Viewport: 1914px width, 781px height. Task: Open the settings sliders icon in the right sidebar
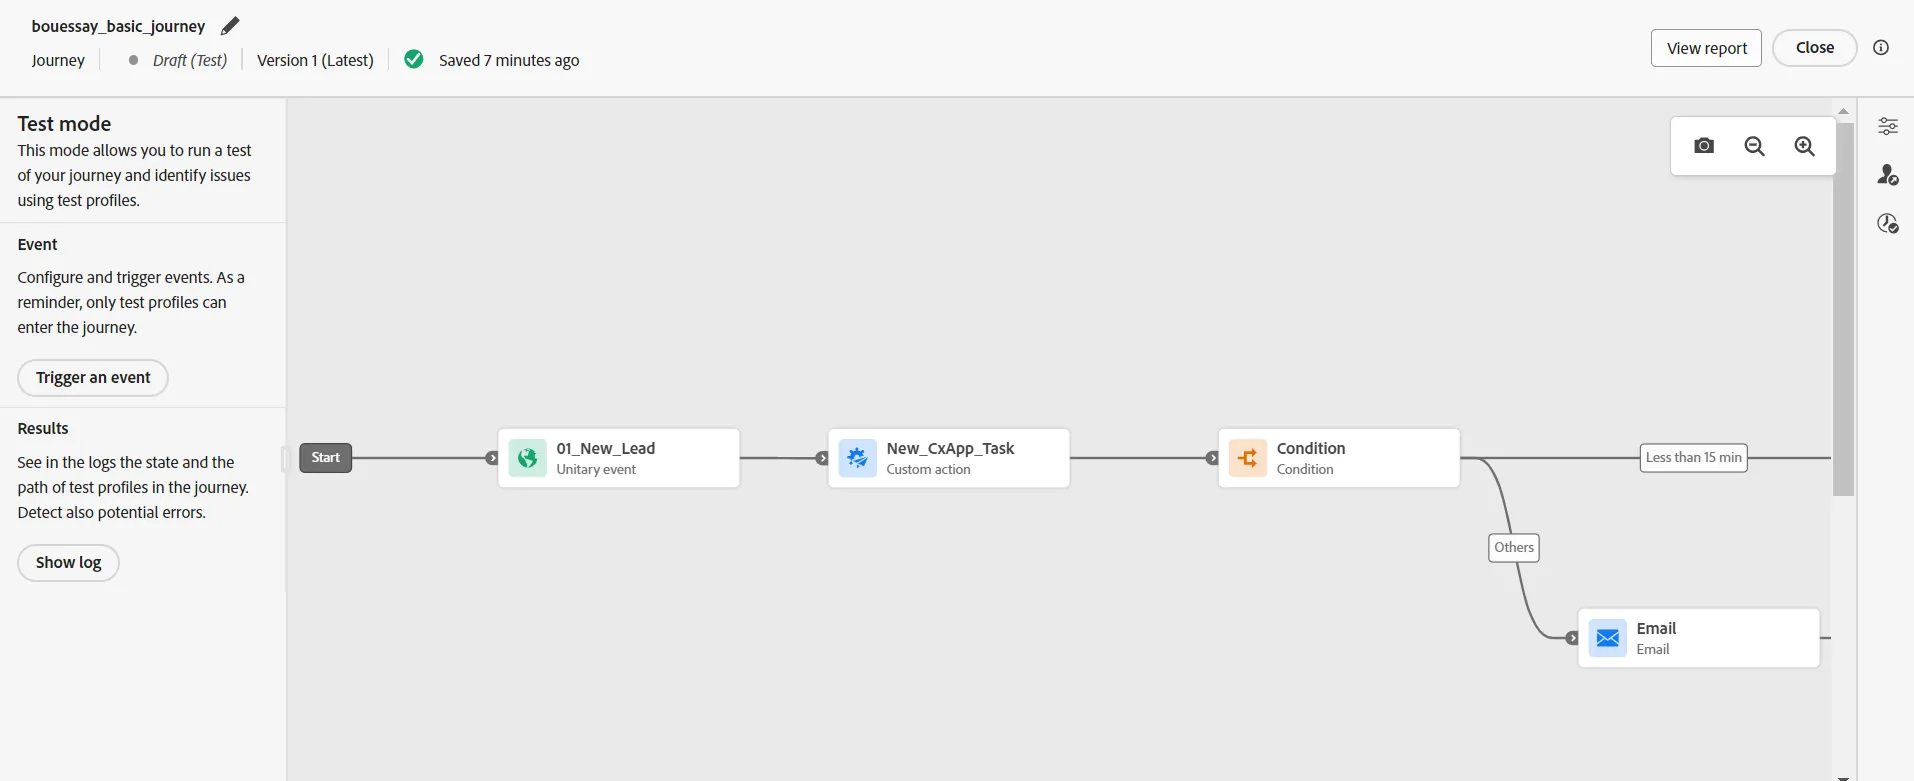(1887, 126)
